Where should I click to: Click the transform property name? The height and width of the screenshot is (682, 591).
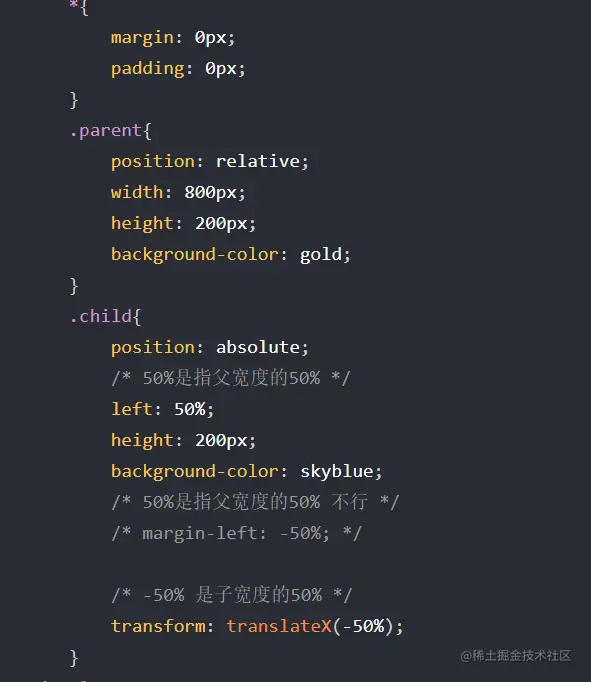(158, 626)
